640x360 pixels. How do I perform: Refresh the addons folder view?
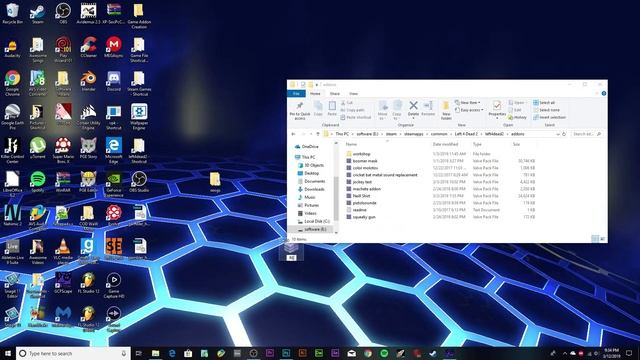pyautogui.click(x=564, y=134)
